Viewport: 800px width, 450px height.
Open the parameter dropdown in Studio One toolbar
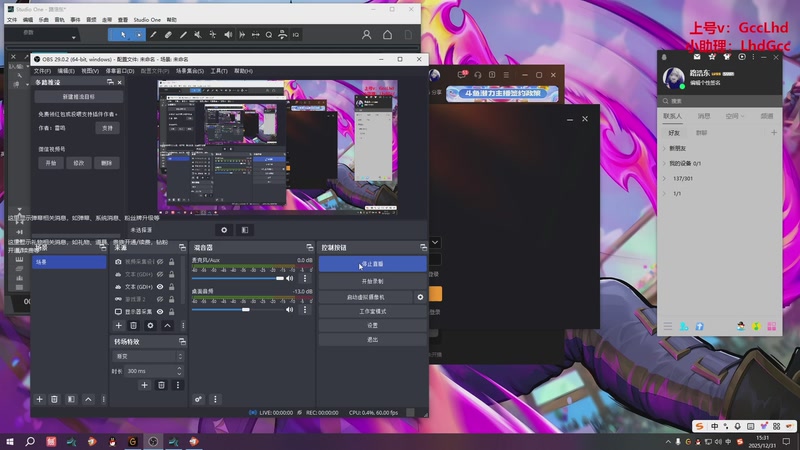point(73,37)
